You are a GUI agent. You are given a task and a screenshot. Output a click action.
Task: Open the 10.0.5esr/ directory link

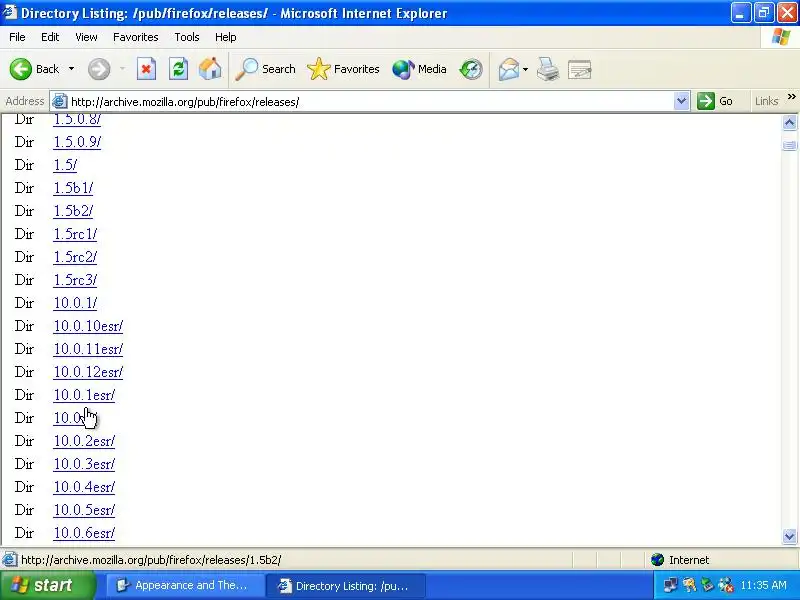84,510
